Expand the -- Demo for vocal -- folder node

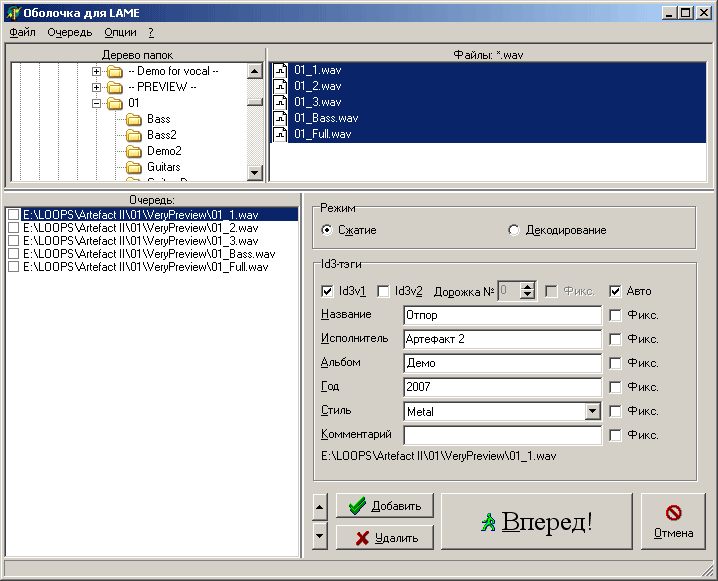pyautogui.click(x=96, y=71)
